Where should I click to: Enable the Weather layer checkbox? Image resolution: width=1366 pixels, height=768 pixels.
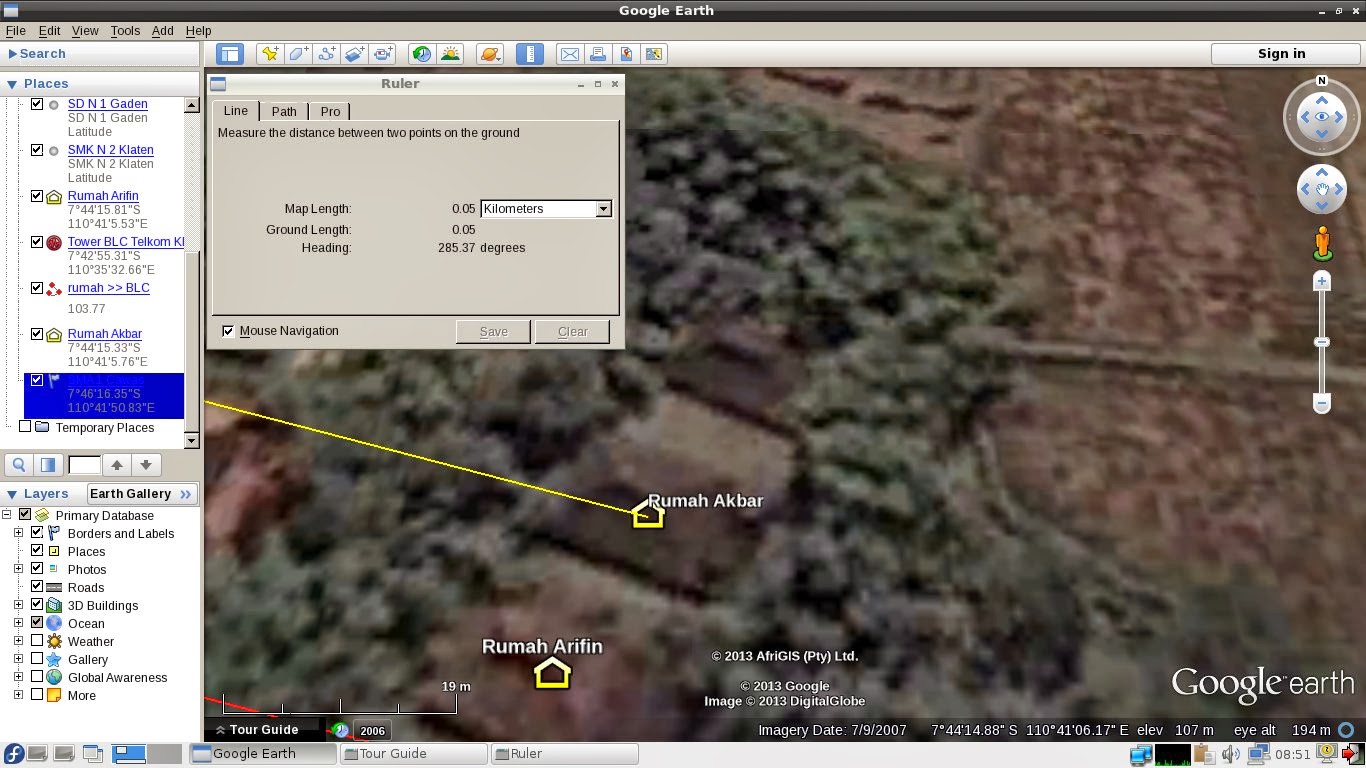(x=37, y=641)
